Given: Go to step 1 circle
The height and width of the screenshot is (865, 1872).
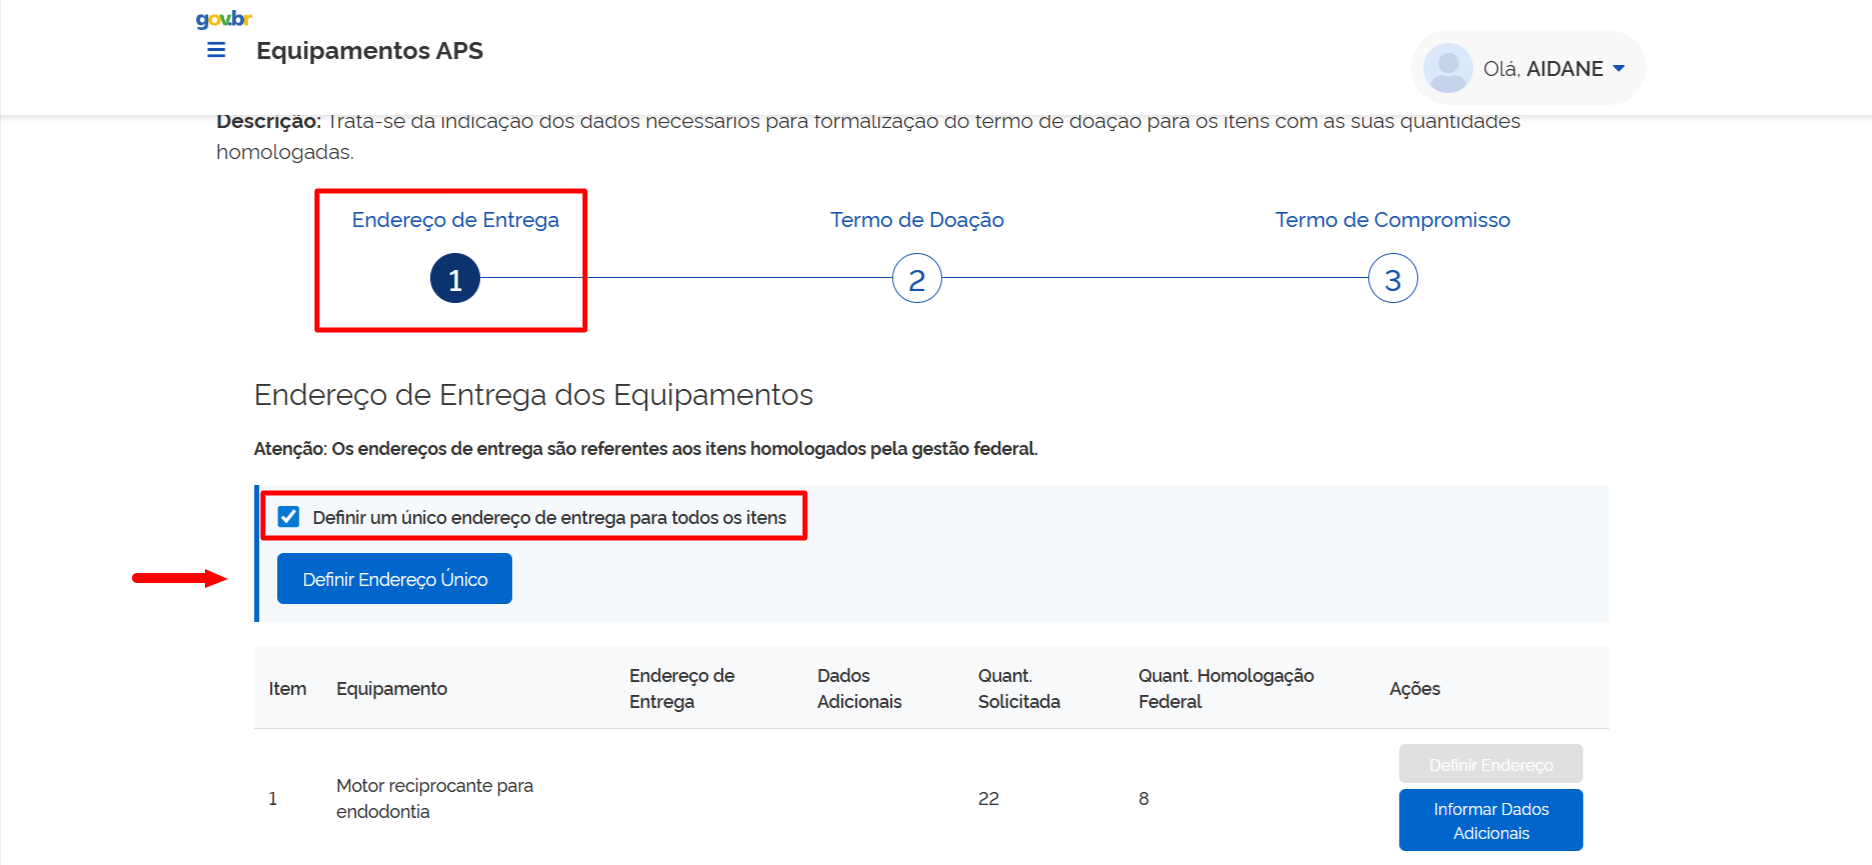Looking at the screenshot, I should (x=455, y=279).
